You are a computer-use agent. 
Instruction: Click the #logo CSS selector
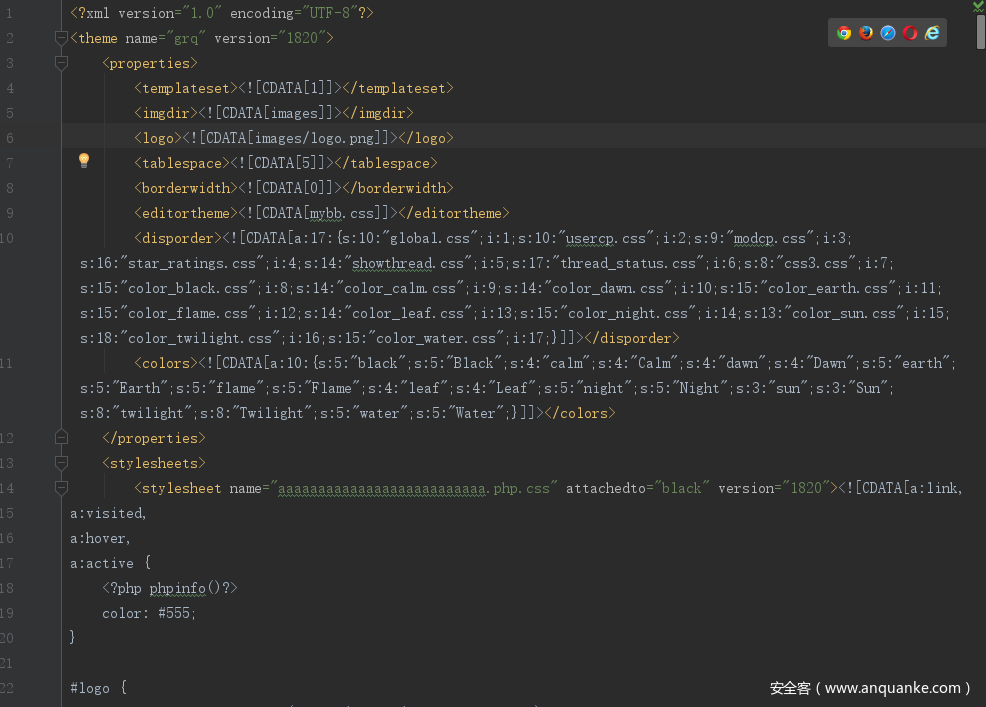pos(90,688)
